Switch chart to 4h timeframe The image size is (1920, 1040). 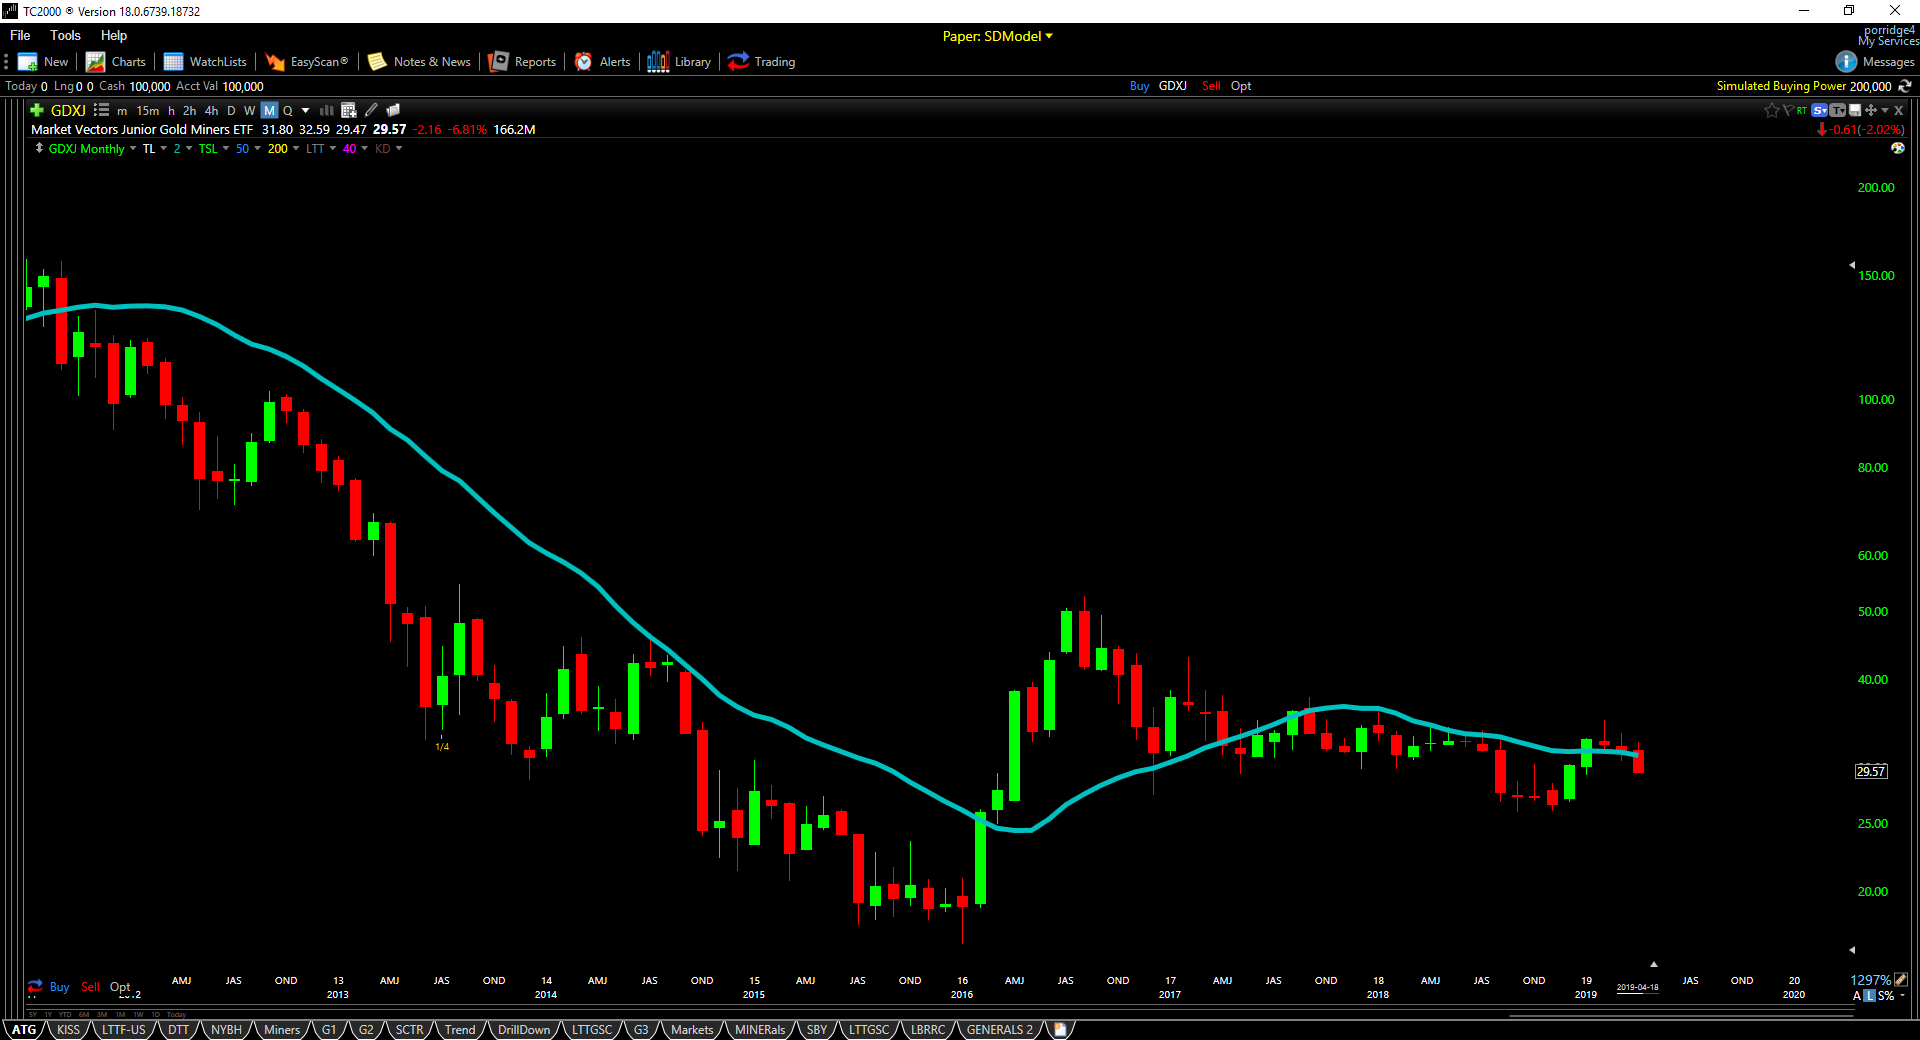211,110
